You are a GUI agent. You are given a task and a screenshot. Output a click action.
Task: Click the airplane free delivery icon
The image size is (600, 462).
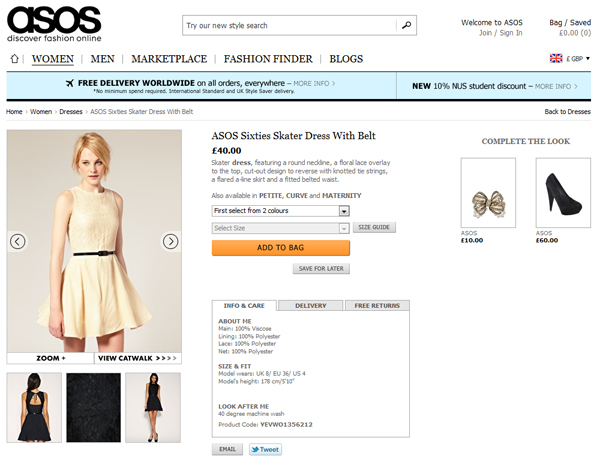point(70,83)
